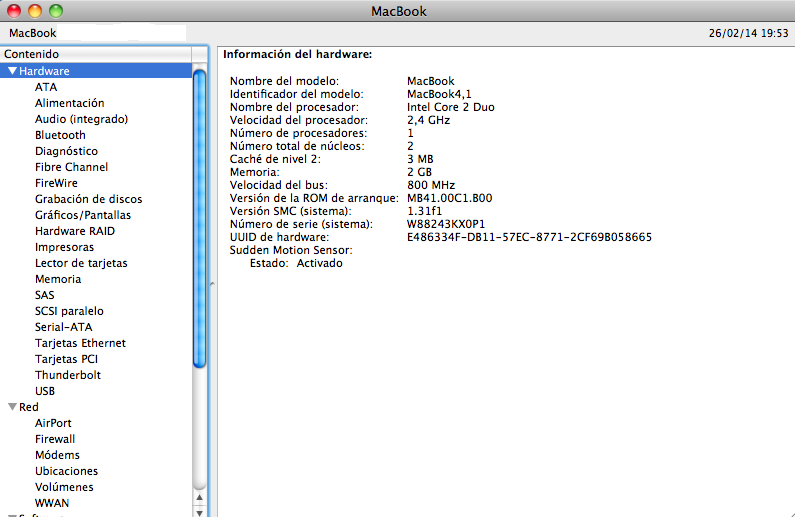Click the hardware UUID value
Screen dimensions: 795x517
(x=529, y=237)
